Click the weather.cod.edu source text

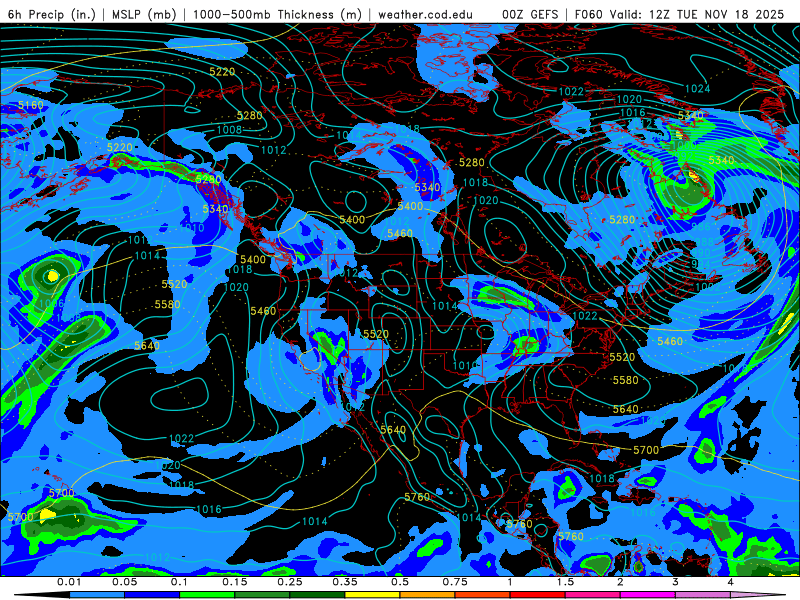(425, 14)
